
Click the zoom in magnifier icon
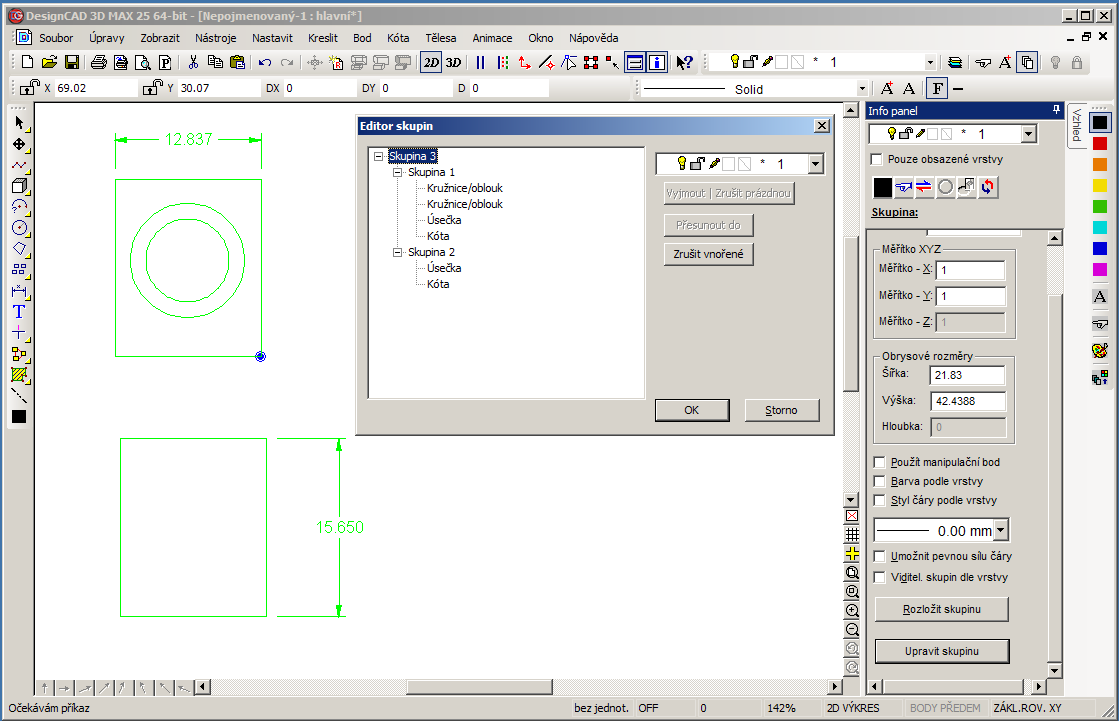coord(852,611)
